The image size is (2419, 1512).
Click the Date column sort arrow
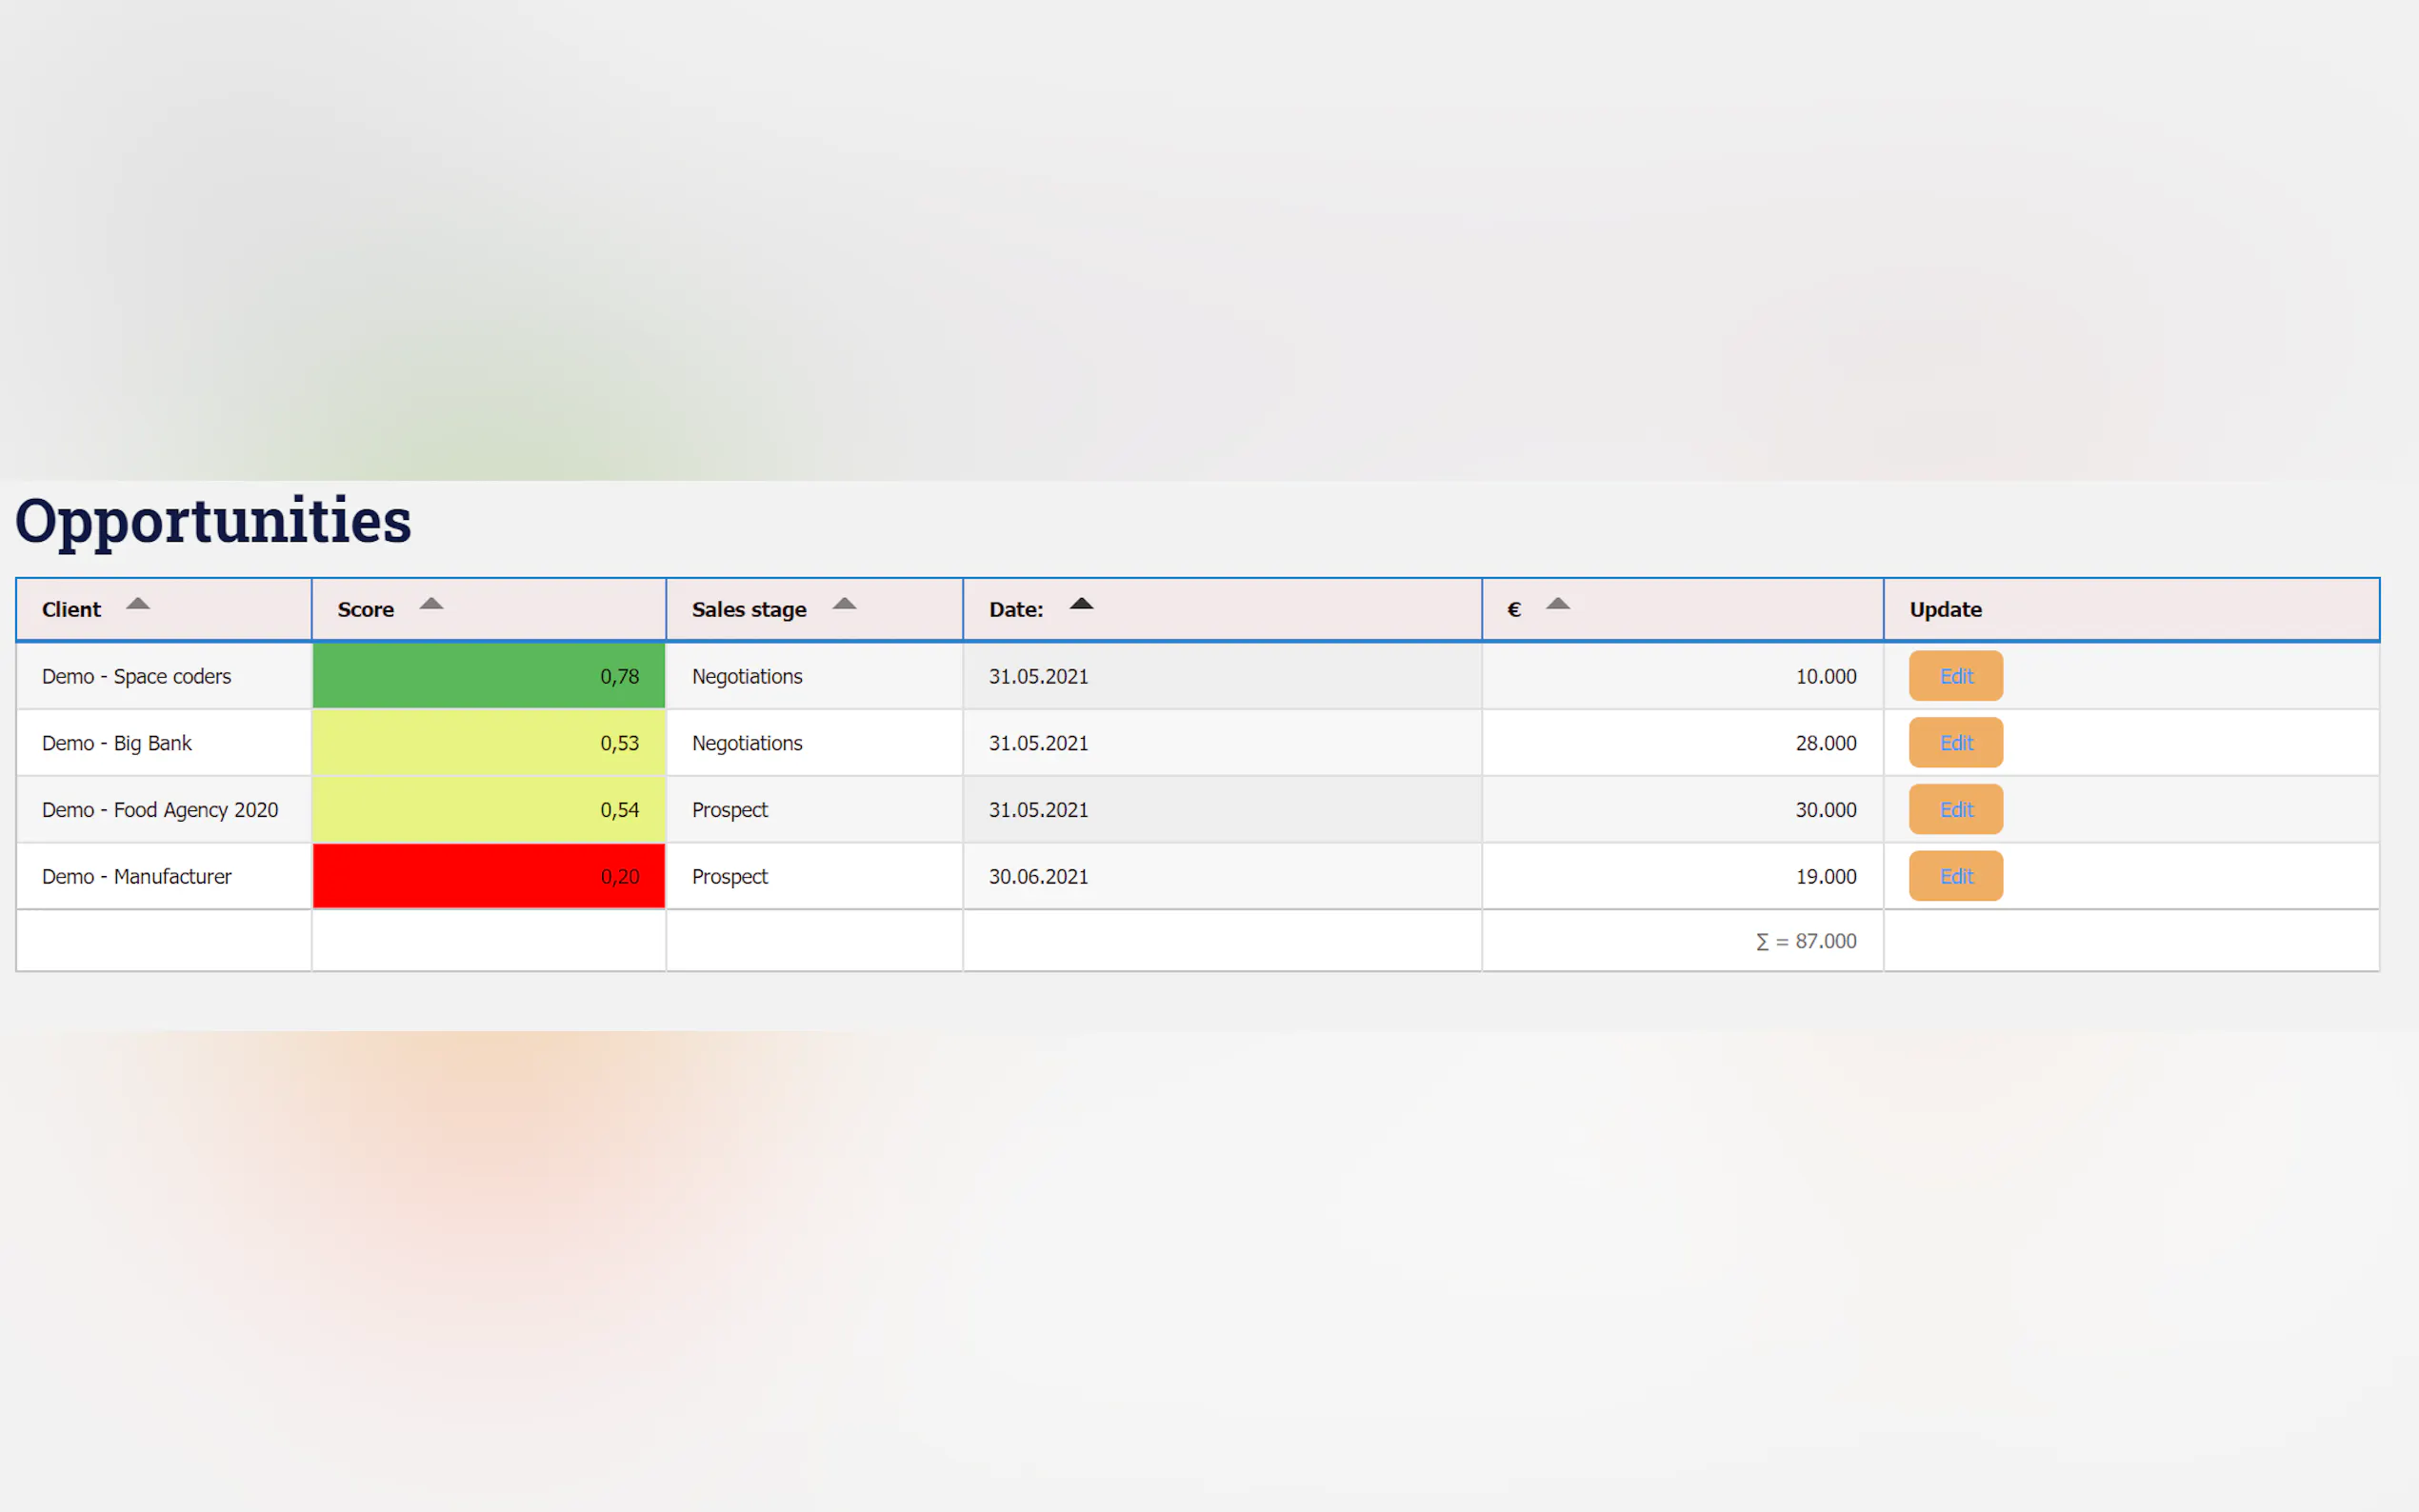point(1081,604)
